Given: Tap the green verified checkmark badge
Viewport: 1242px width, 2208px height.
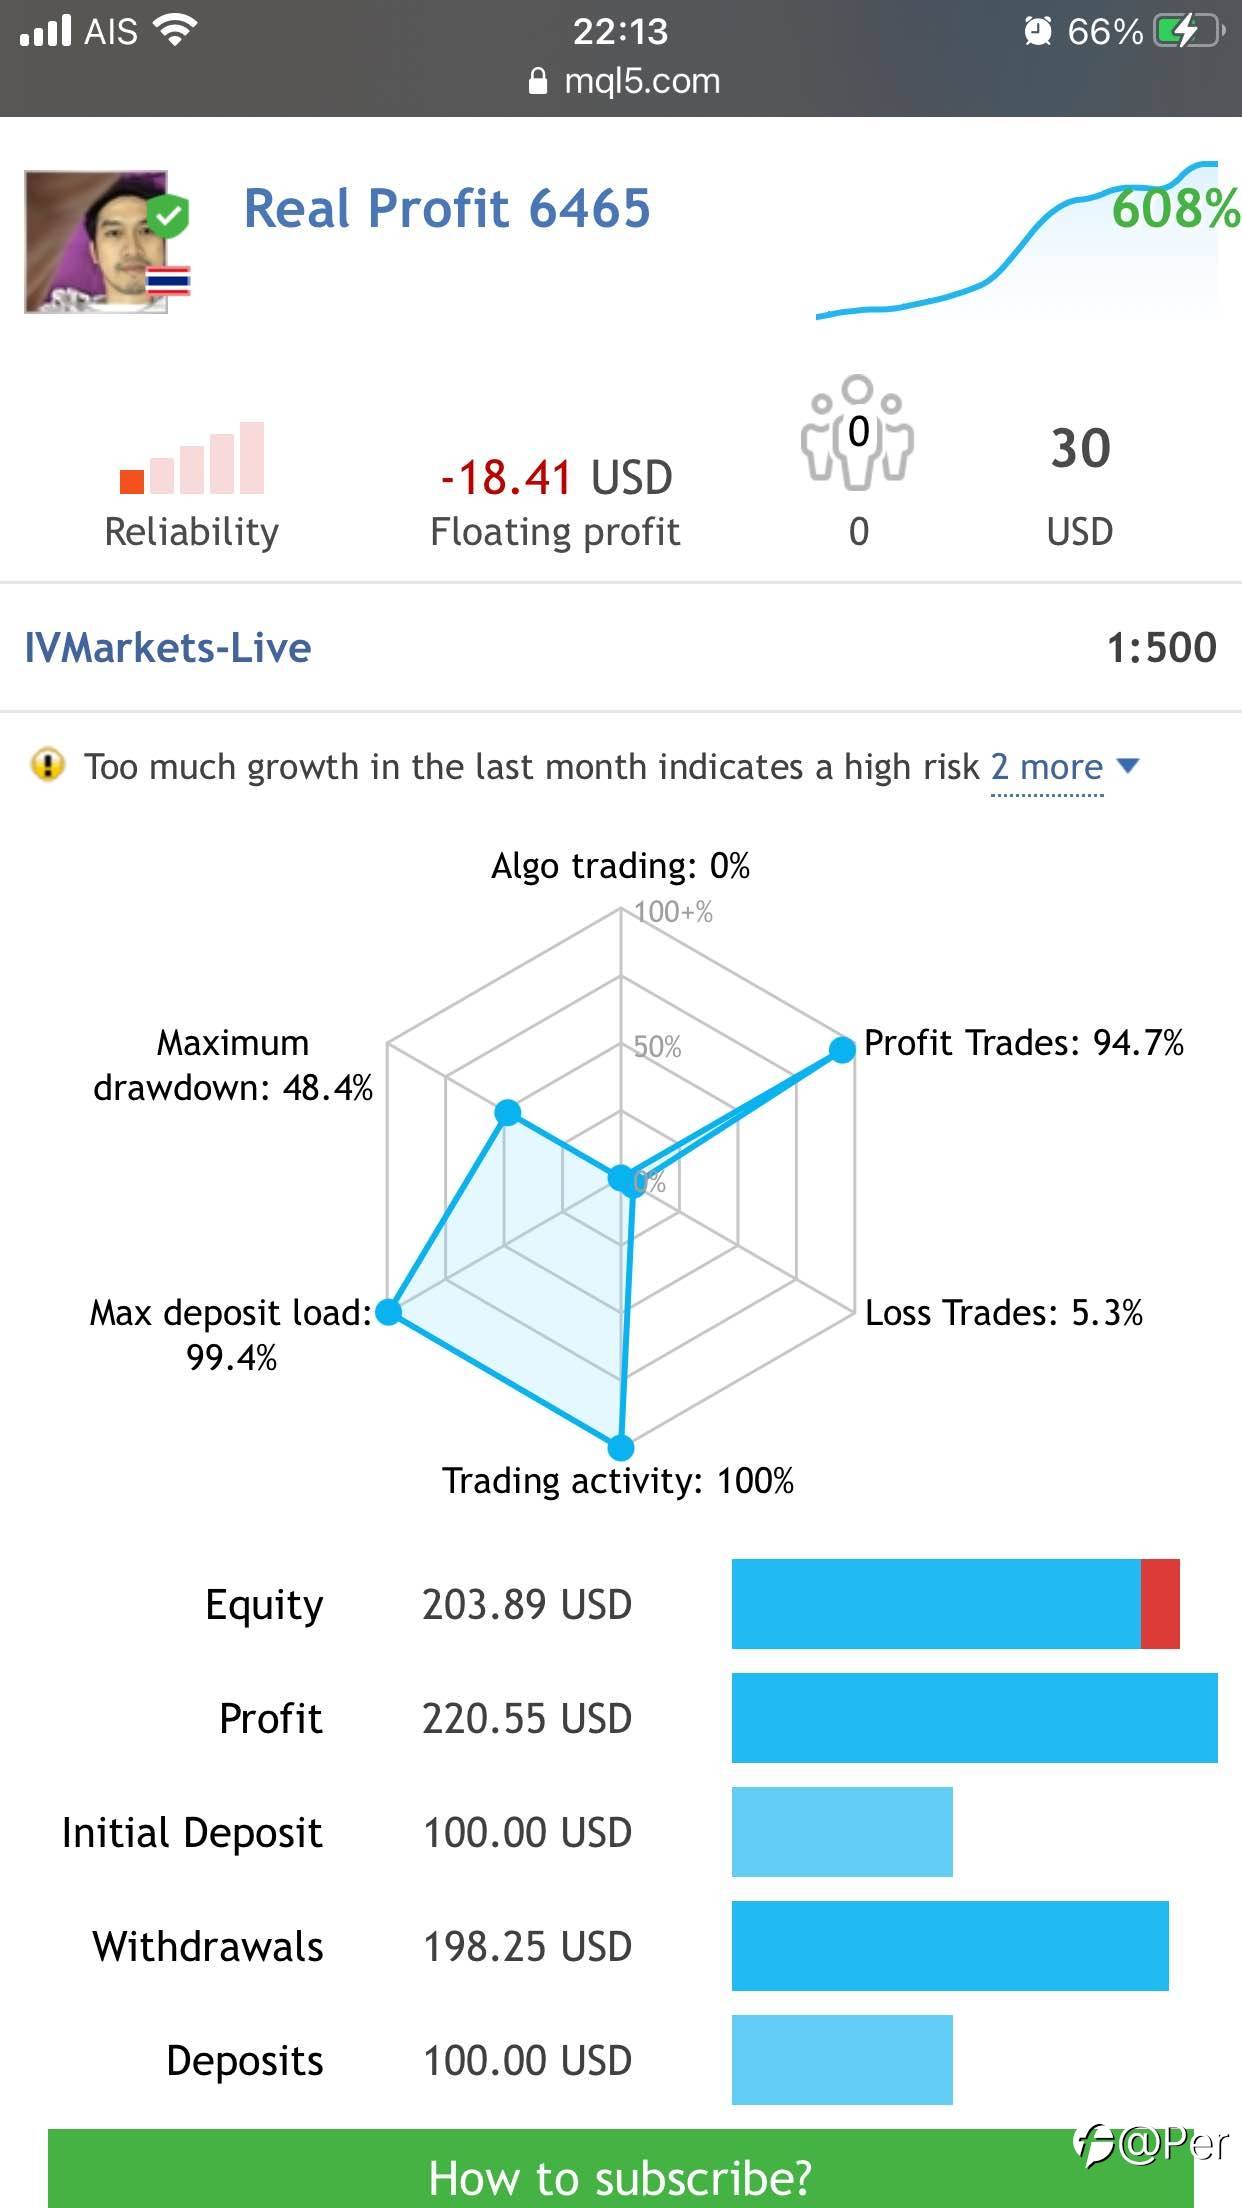Looking at the screenshot, I should pos(168,215).
